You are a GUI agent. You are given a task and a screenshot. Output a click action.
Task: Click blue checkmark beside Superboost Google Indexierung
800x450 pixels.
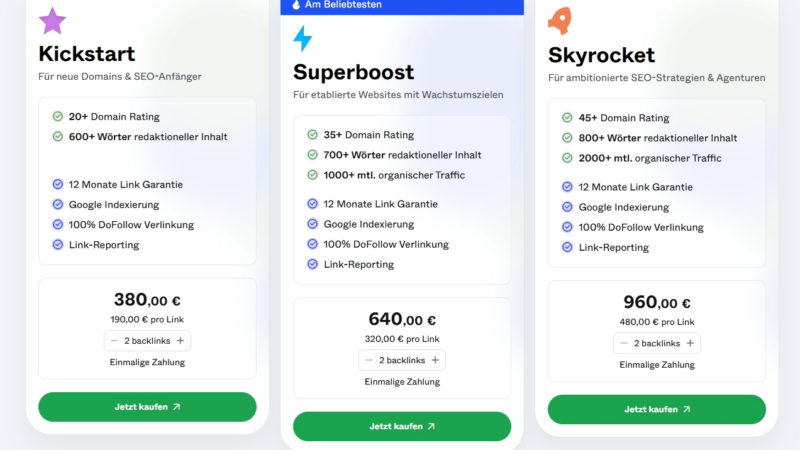[x=312, y=224]
